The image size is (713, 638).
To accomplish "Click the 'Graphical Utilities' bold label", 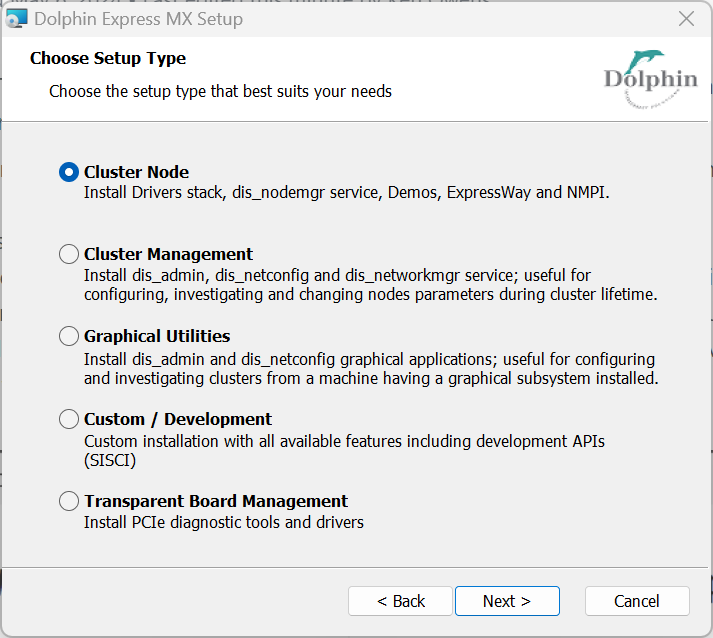I will (x=157, y=336).
